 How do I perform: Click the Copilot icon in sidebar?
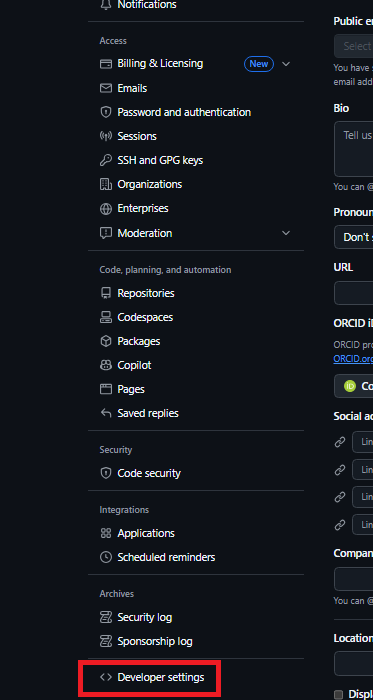[x=106, y=365]
